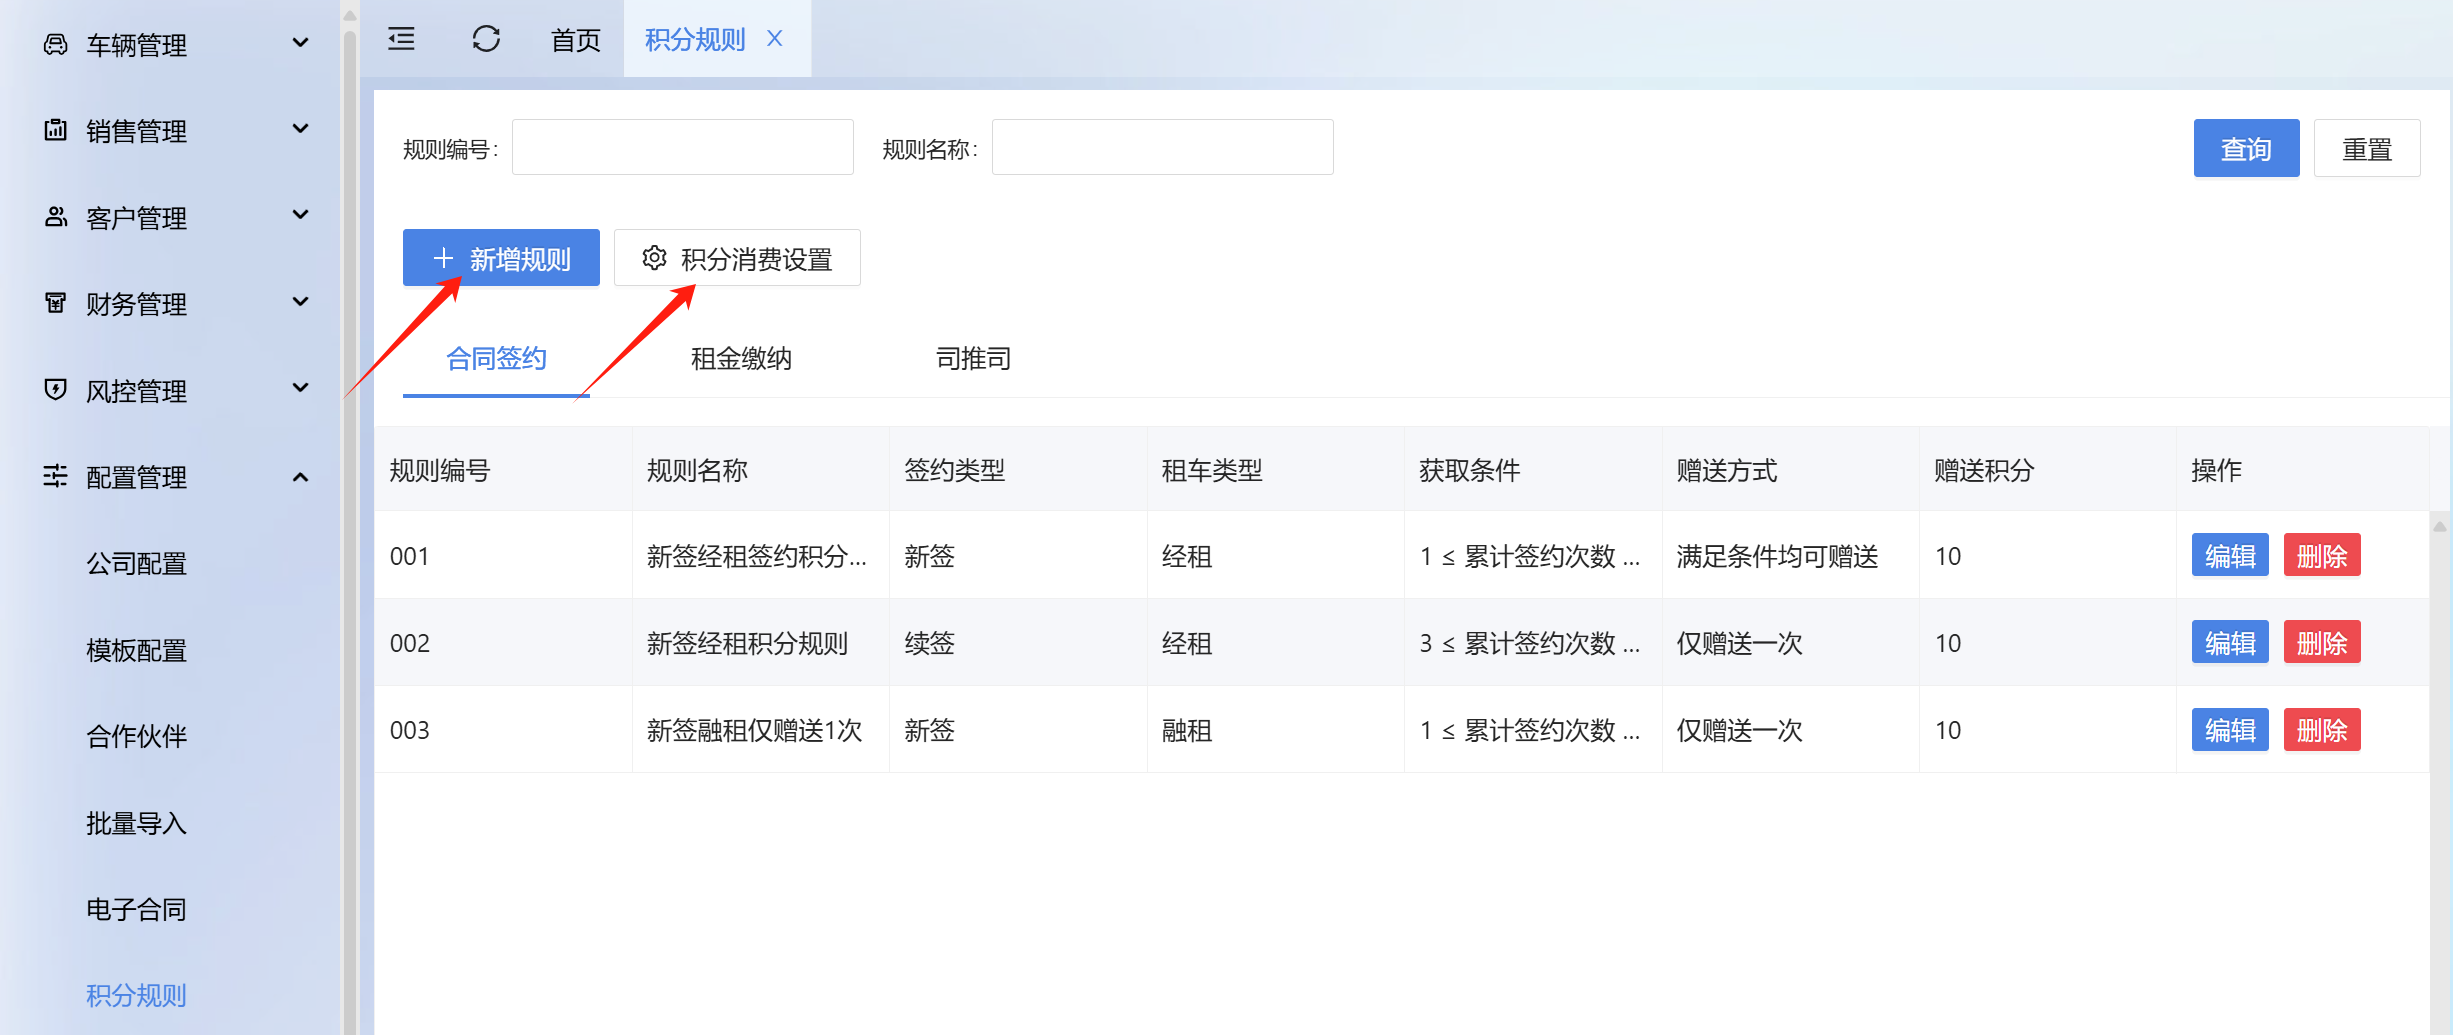Screen dimensions: 2453x1035
Task: Close the 积分规则 tab
Action: point(775,38)
